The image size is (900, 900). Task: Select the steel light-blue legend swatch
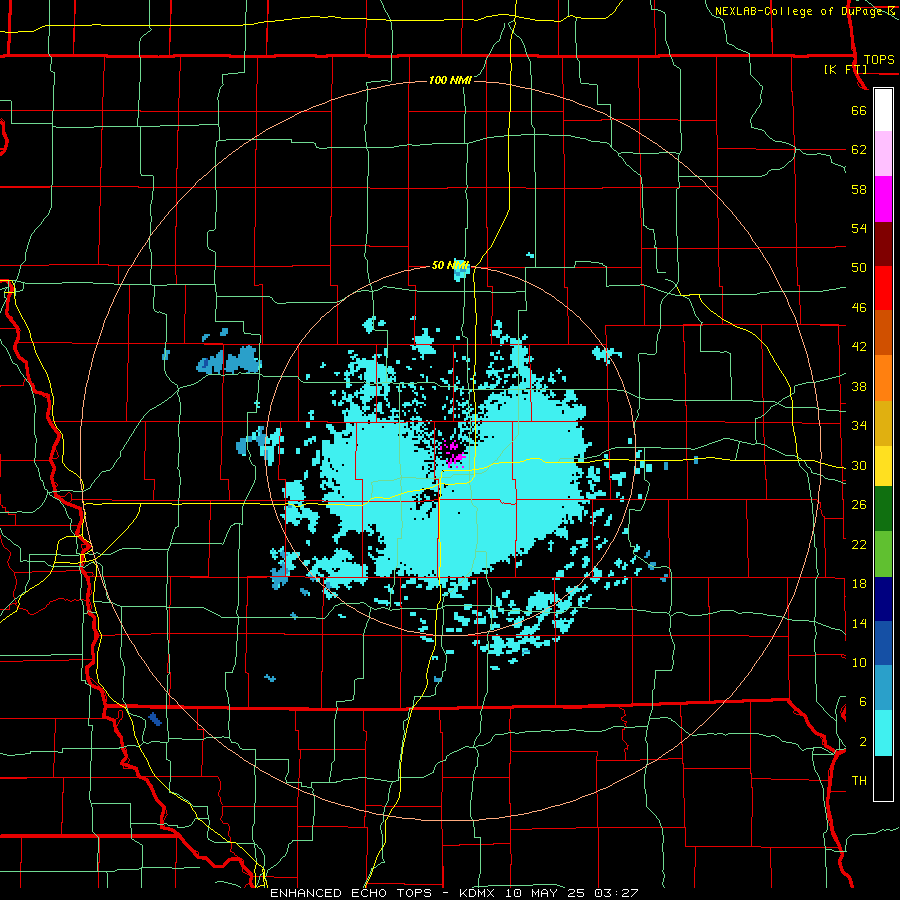(883, 688)
